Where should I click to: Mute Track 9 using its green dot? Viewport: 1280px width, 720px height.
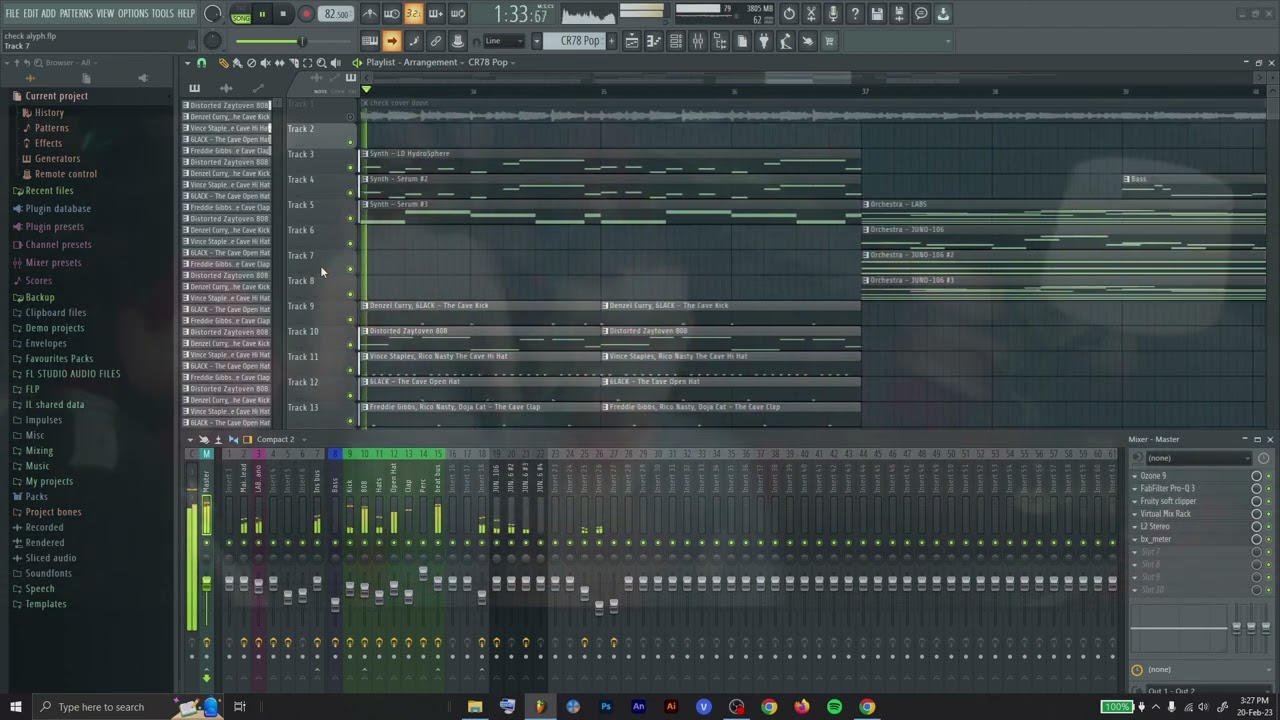tap(350, 320)
